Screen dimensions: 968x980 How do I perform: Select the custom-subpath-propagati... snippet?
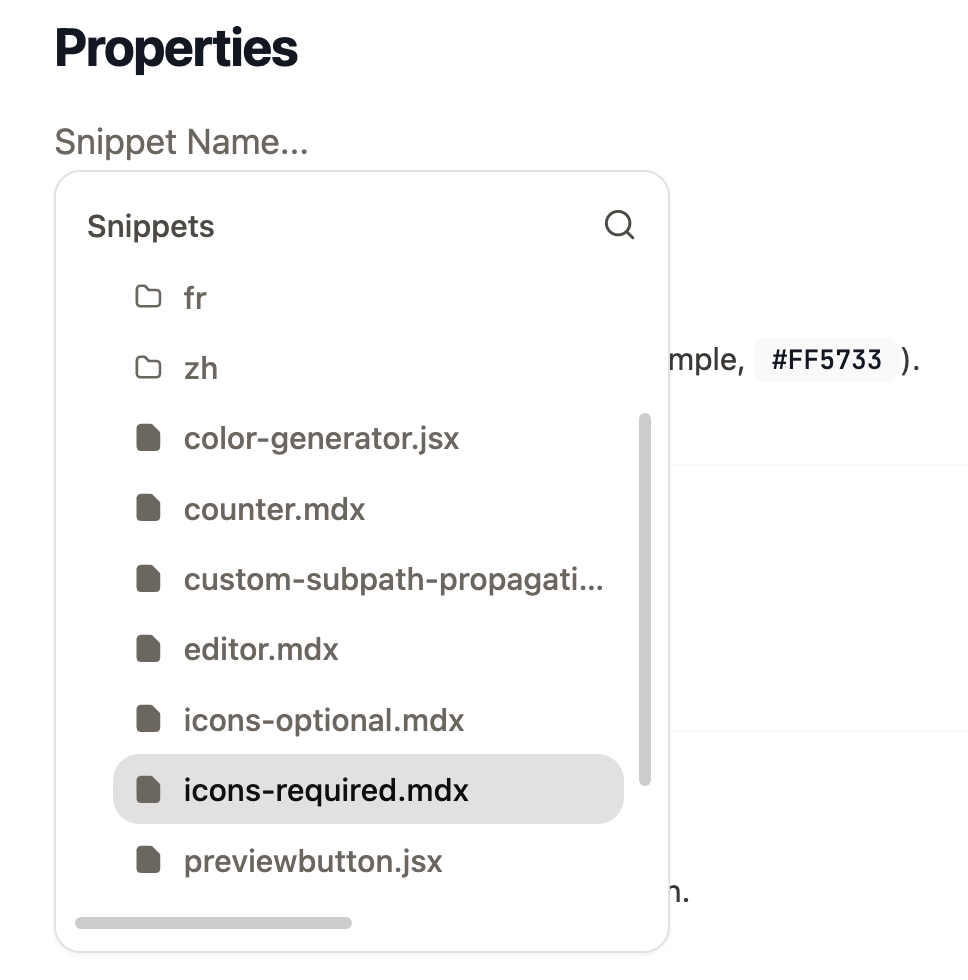393,578
